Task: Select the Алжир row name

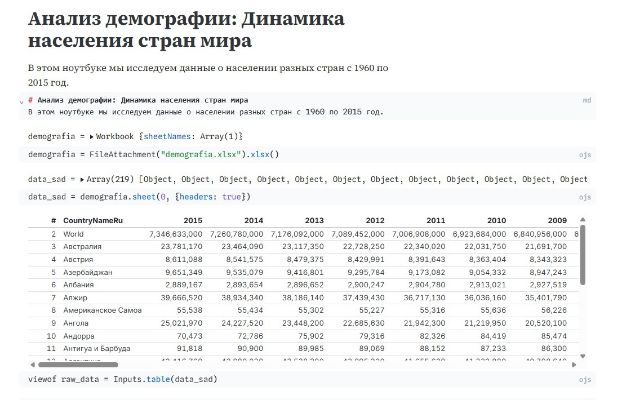Action: [75, 298]
